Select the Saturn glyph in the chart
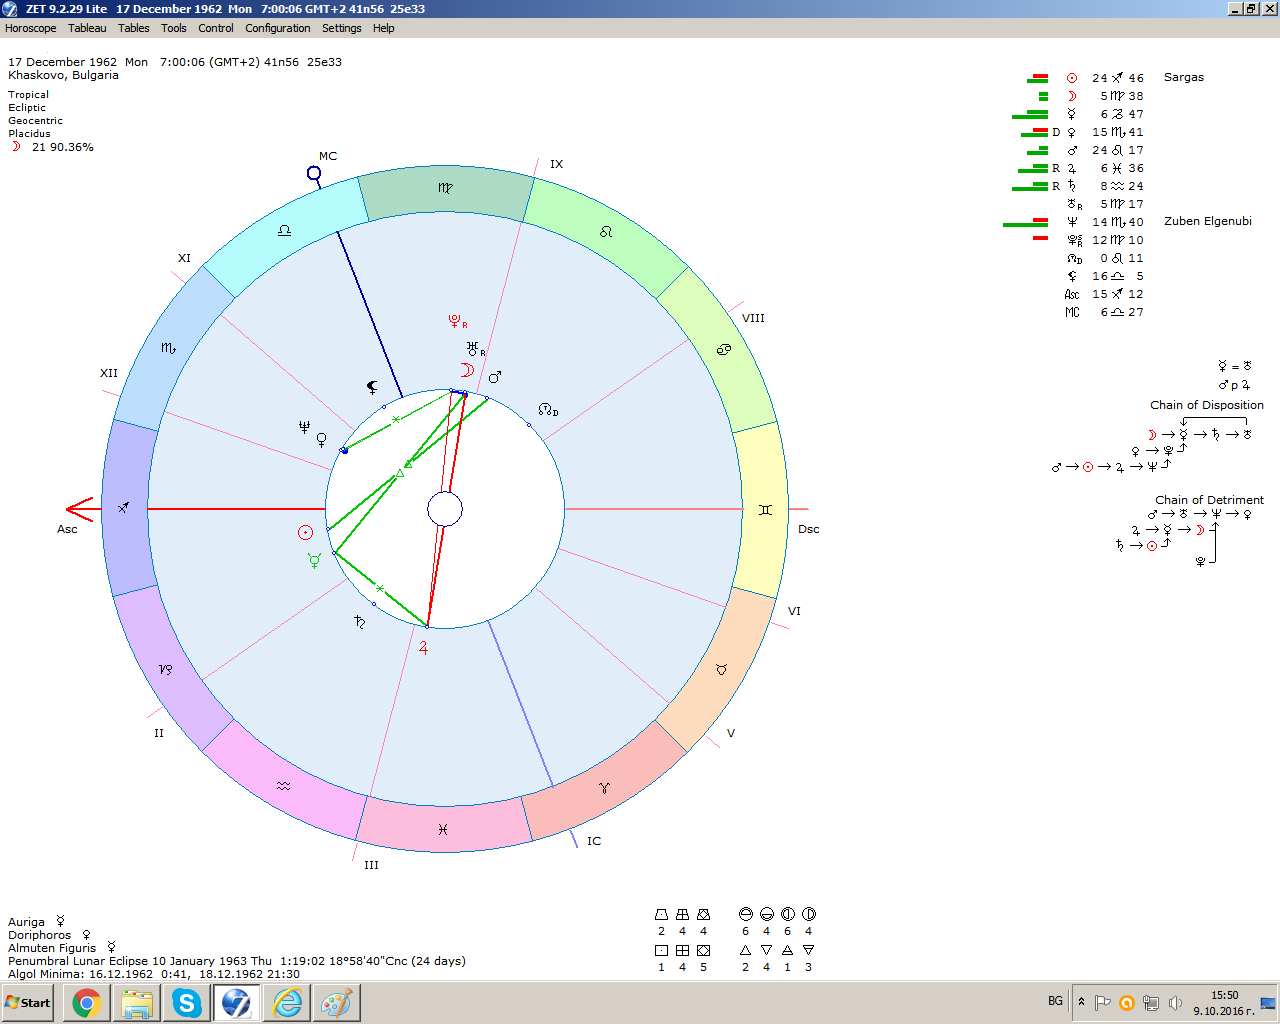Image resolution: width=1280 pixels, height=1024 pixels. click(x=359, y=622)
